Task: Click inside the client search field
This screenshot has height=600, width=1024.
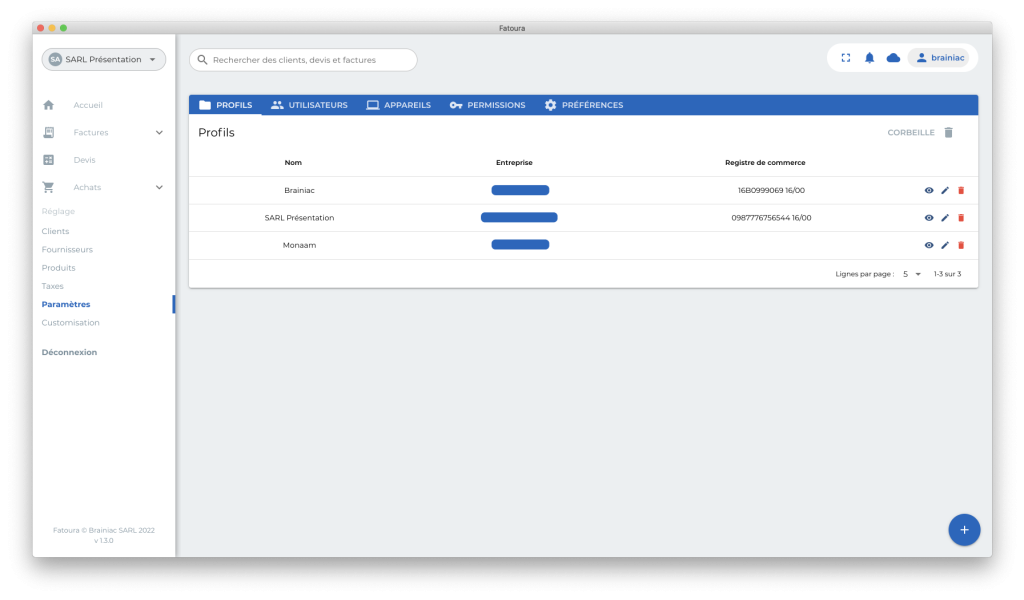Action: point(302,59)
